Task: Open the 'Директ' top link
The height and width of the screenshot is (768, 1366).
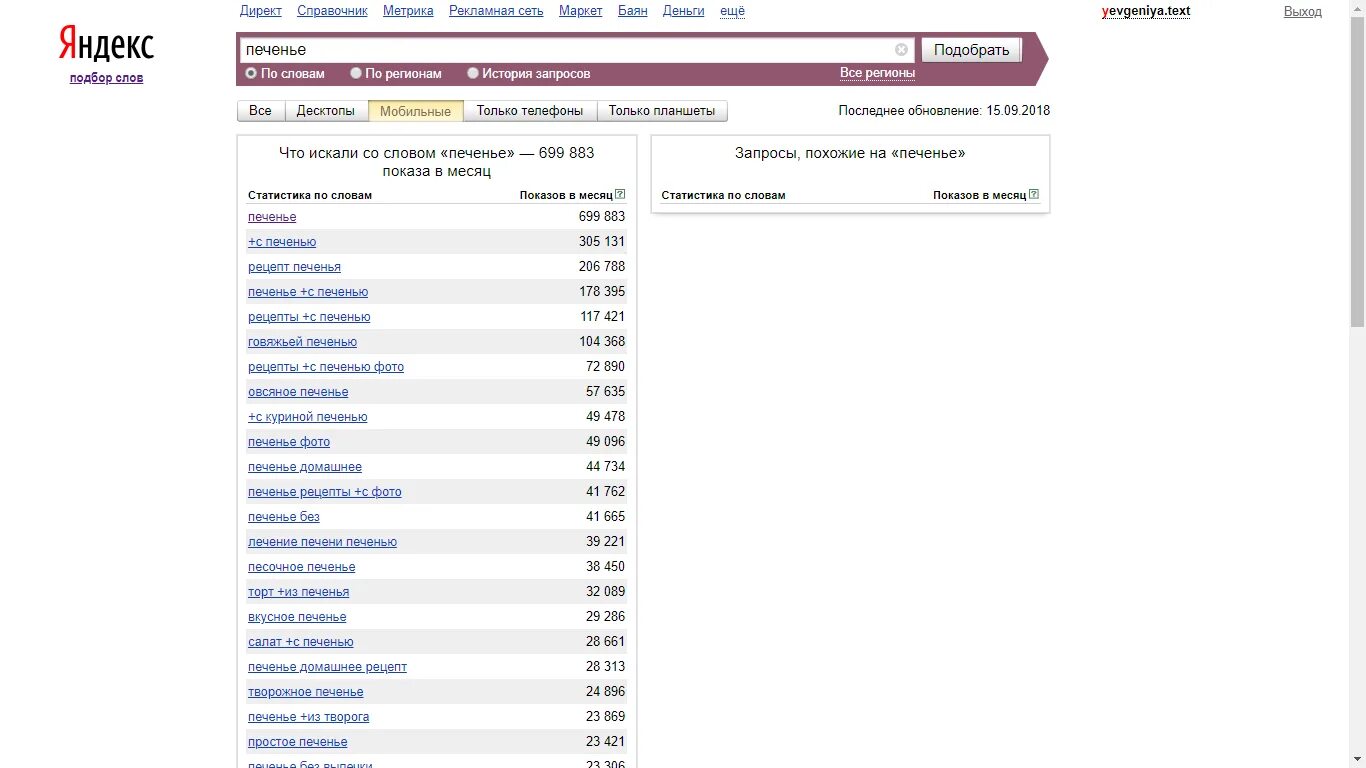Action: tap(261, 11)
